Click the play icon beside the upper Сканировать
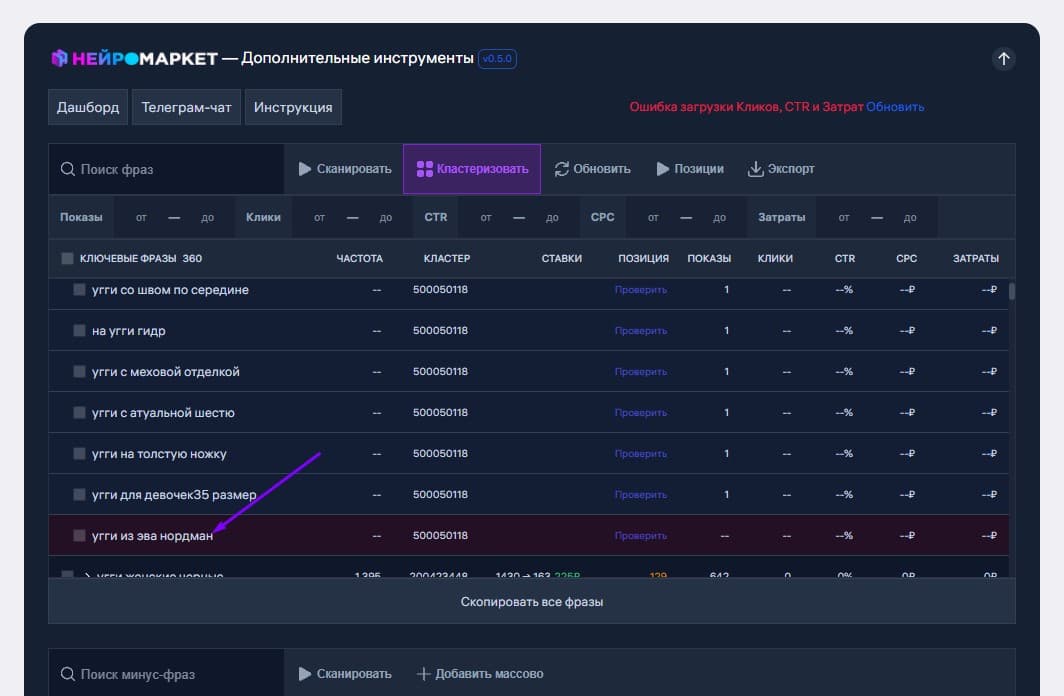The image size is (1064, 696). point(305,169)
